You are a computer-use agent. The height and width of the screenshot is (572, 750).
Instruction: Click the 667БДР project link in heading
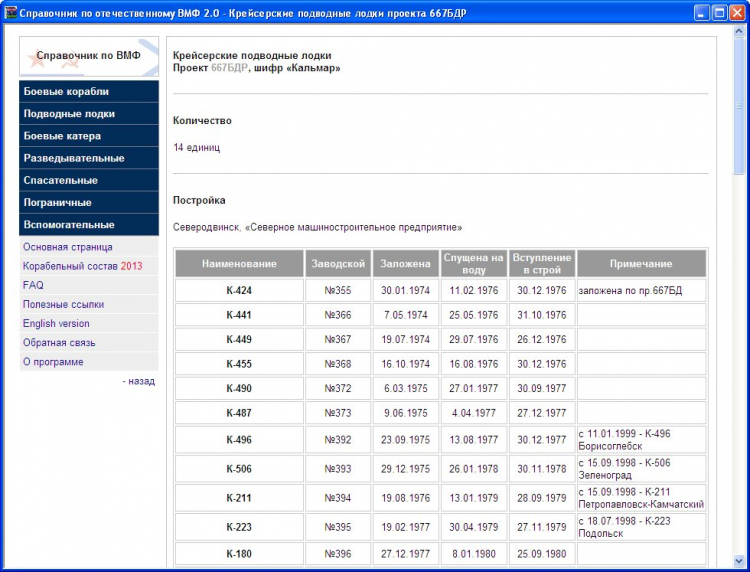[229, 68]
